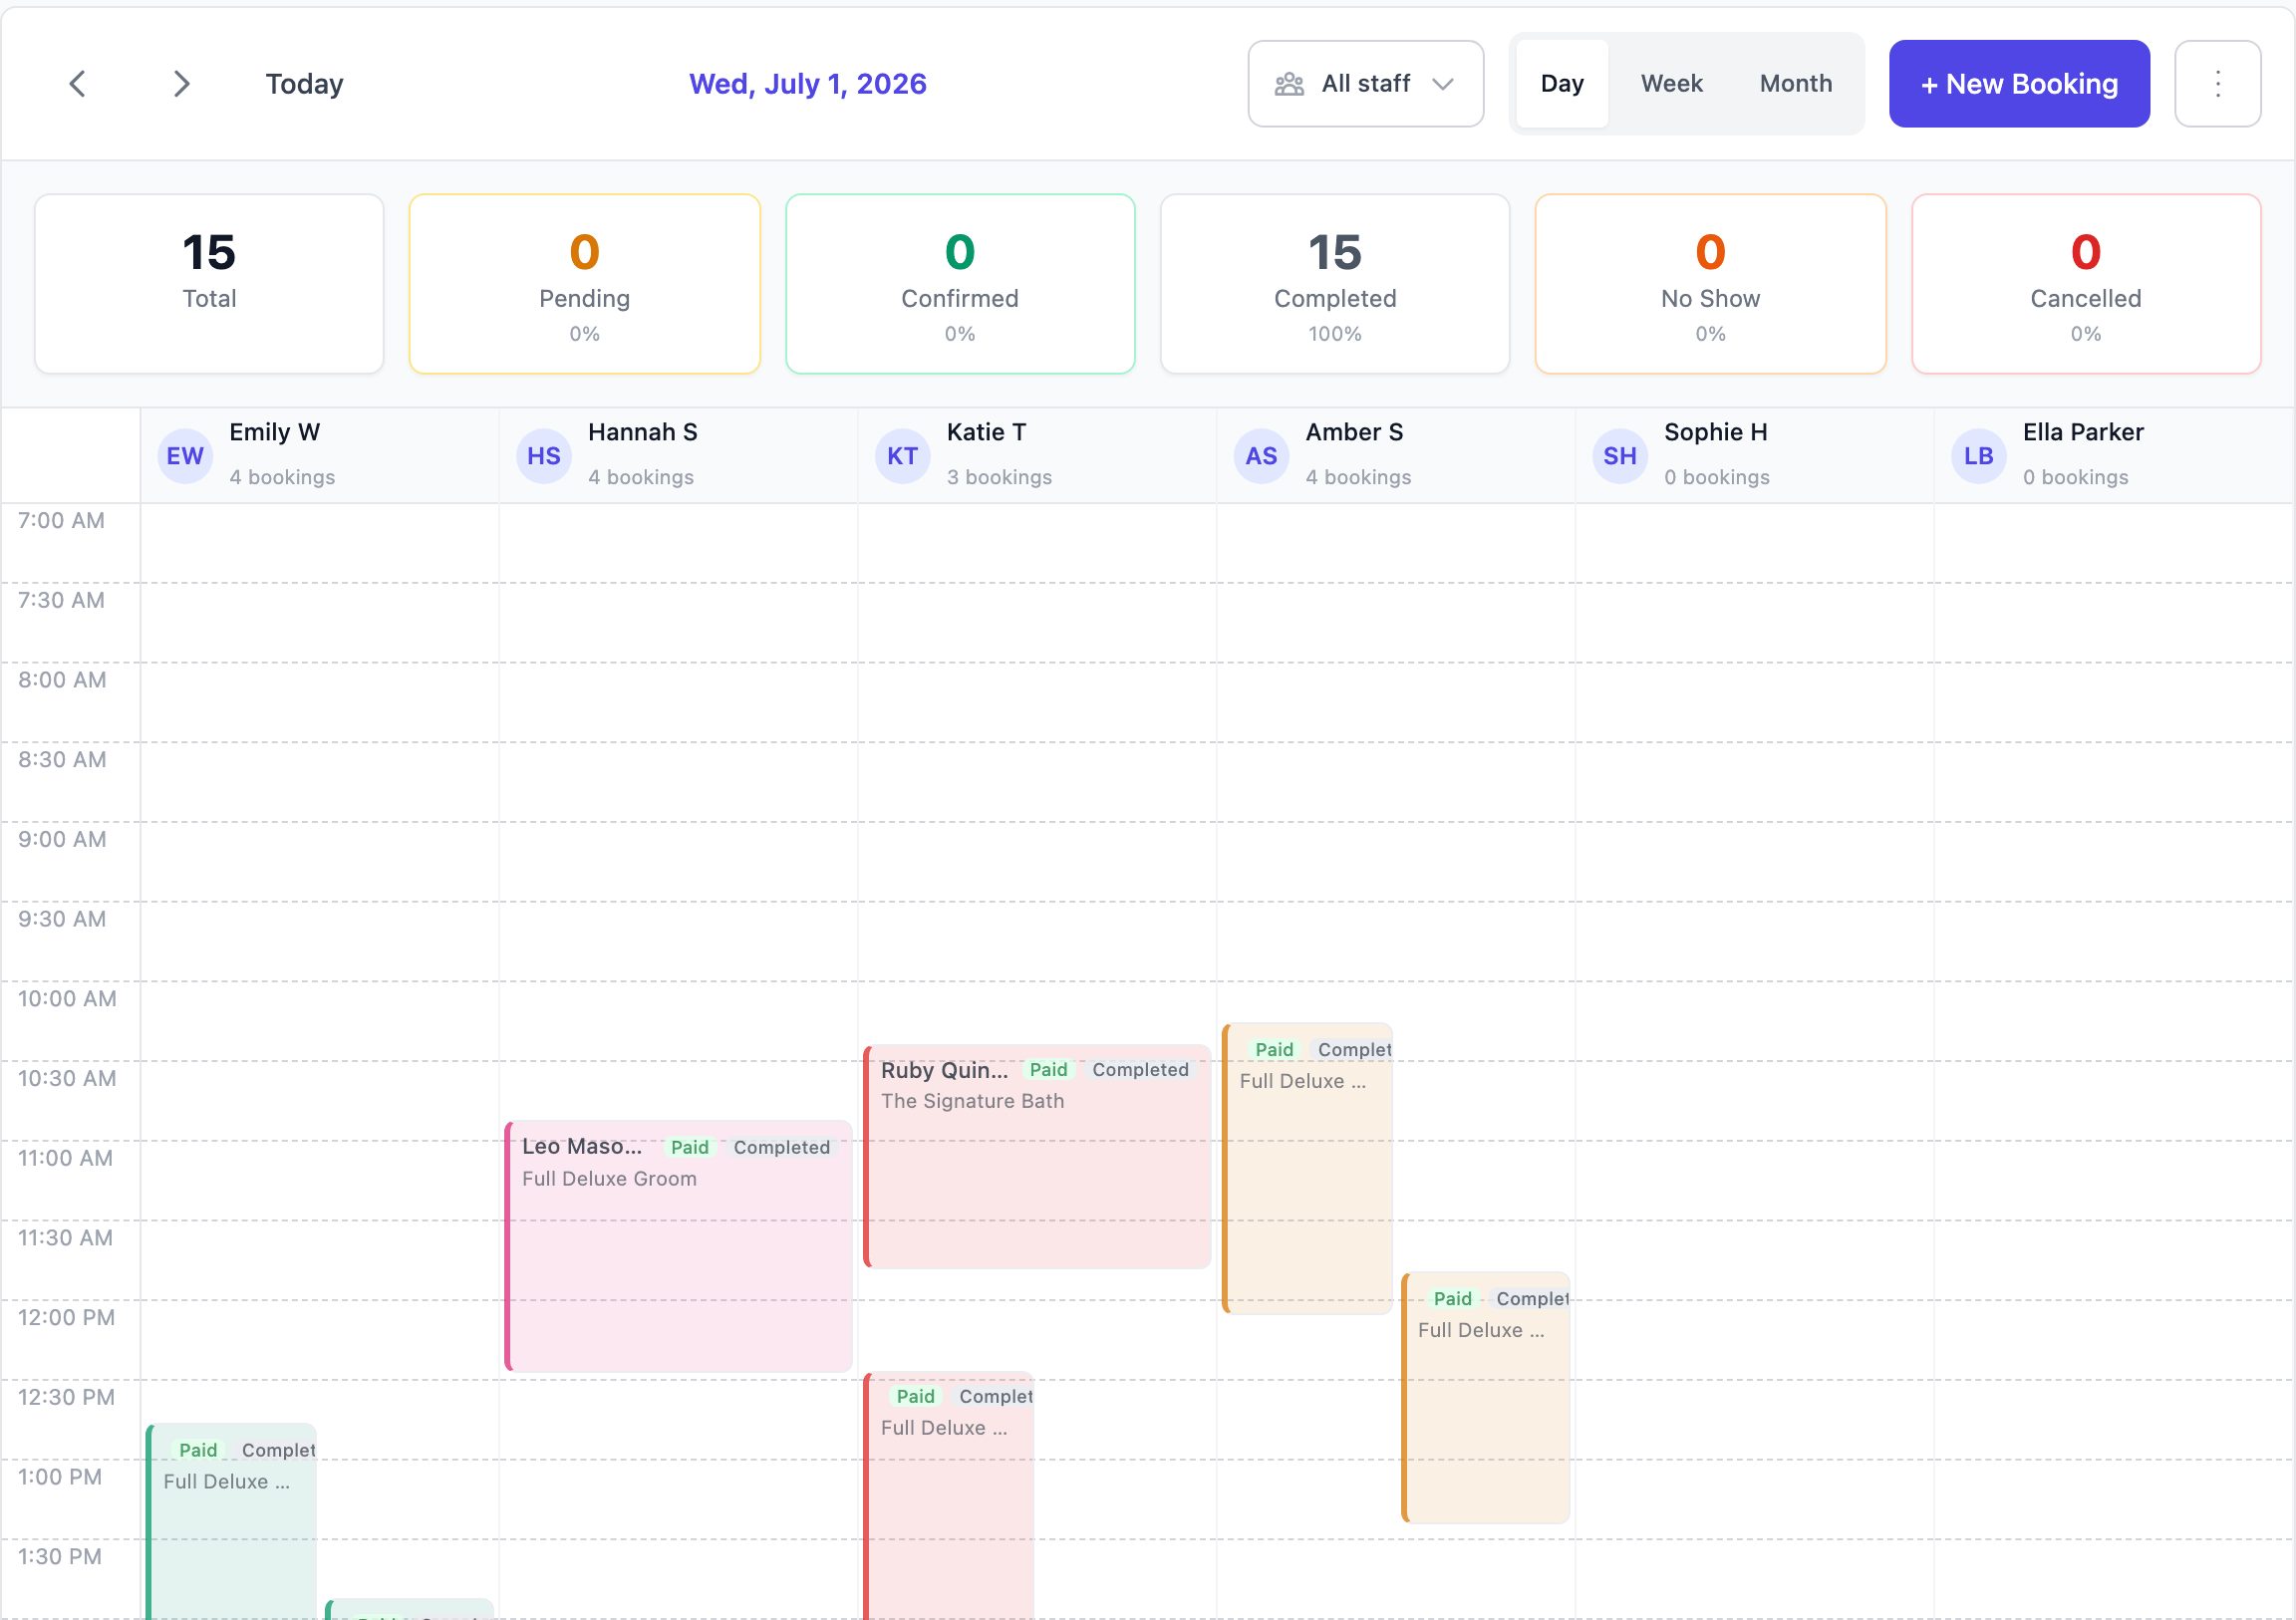The height and width of the screenshot is (1620, 2296).
Task: Filter by the Cancelled status card
Action: tap(2086, 284)
